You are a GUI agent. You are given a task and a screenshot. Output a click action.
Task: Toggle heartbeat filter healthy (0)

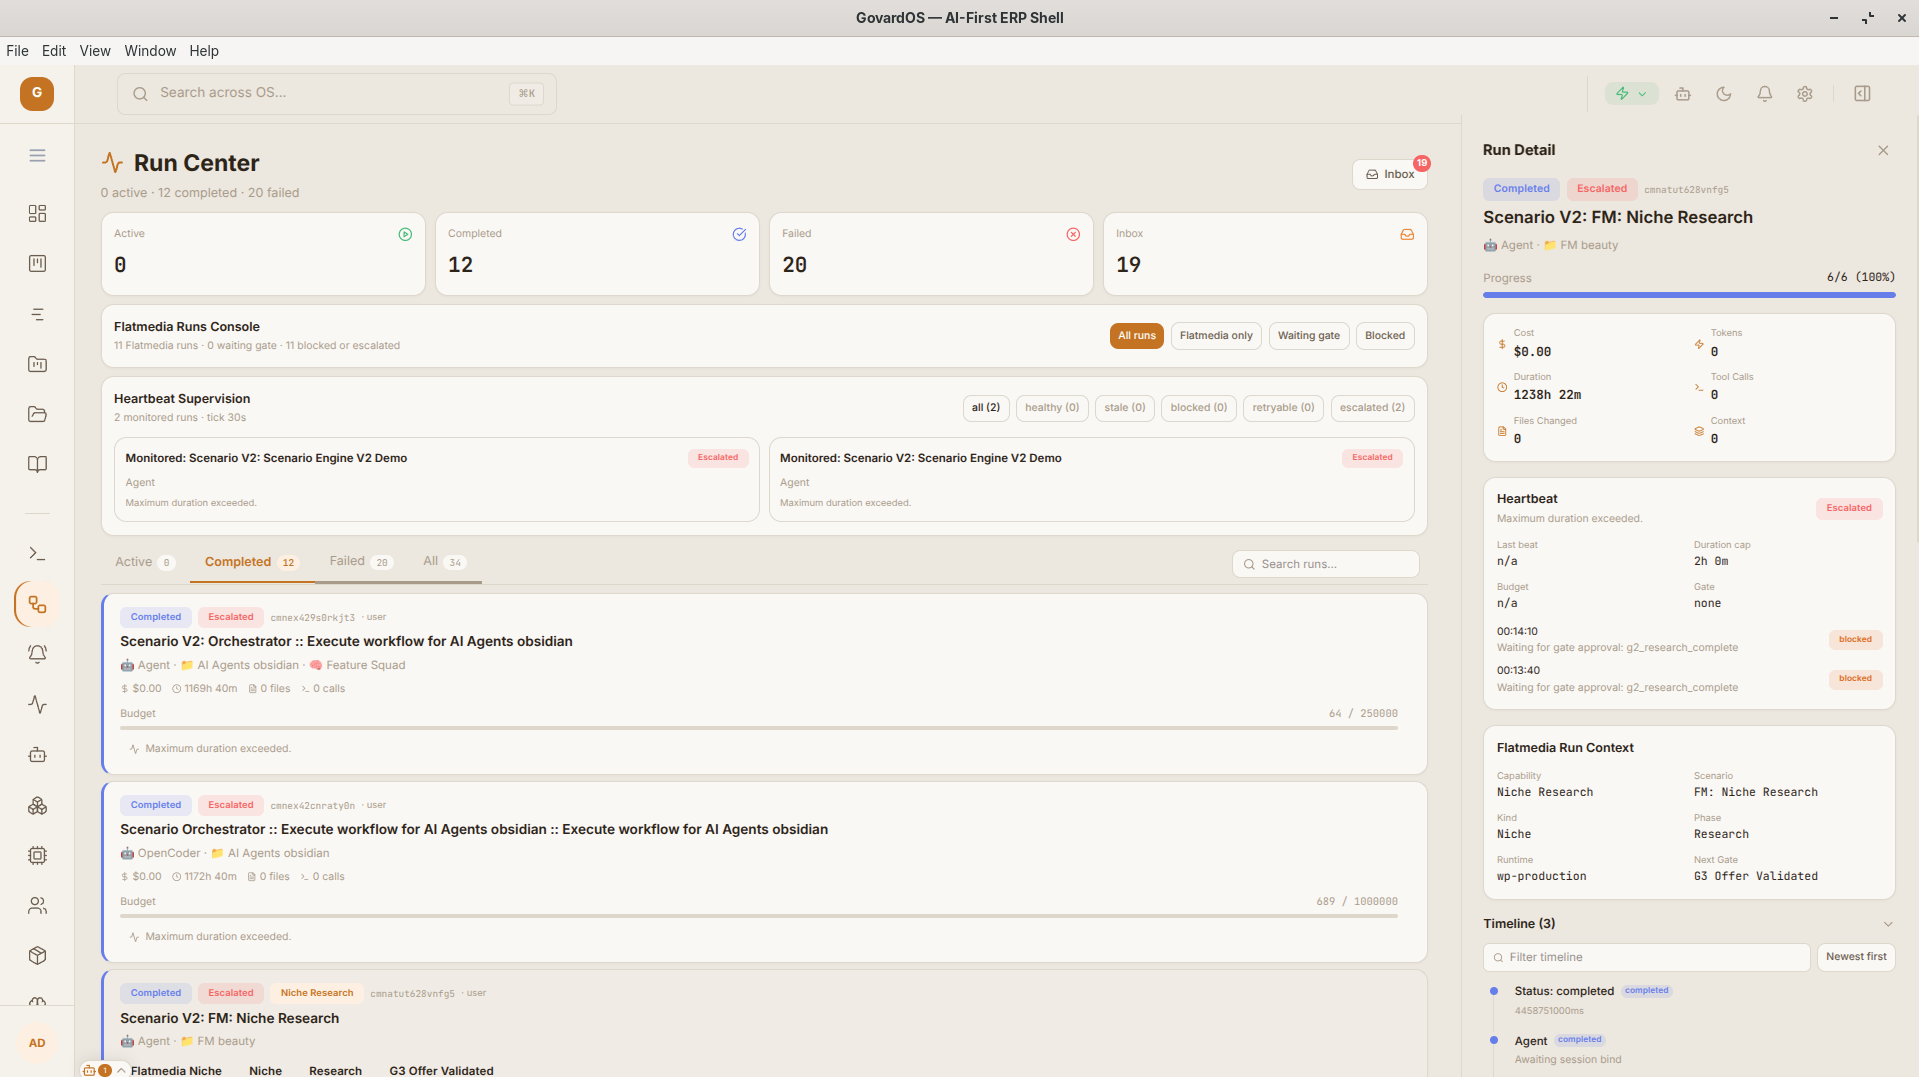1052,408
